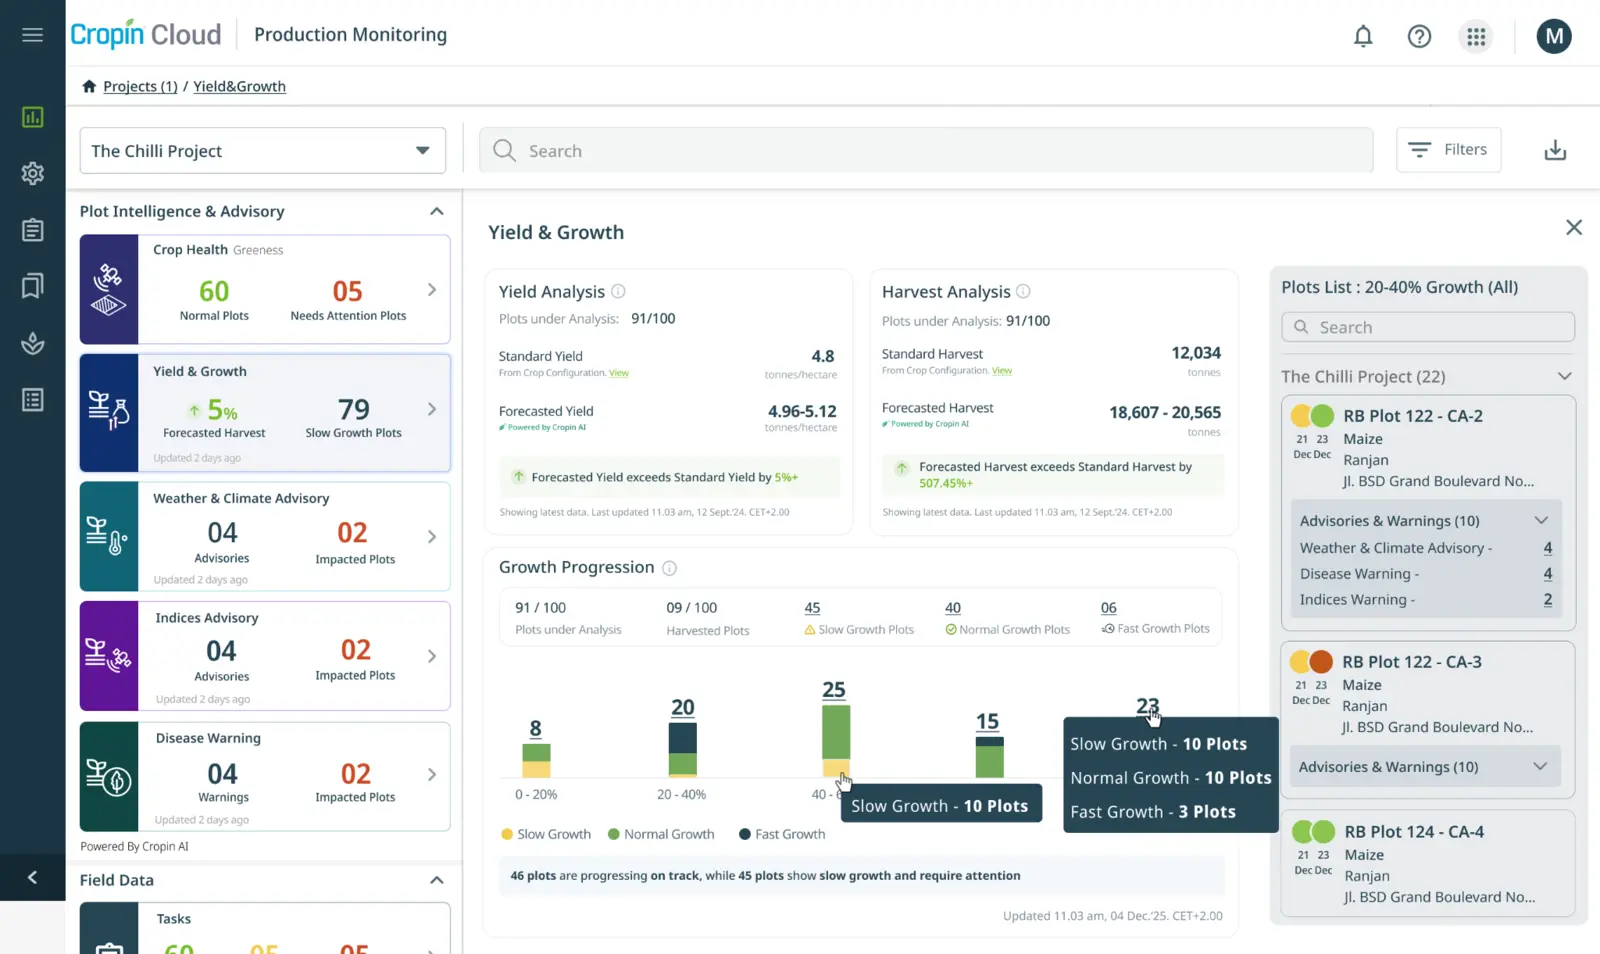Toggle Slow Growth legend swatch
Screen dimensions: 1600x954
click(x=507, y=834)
